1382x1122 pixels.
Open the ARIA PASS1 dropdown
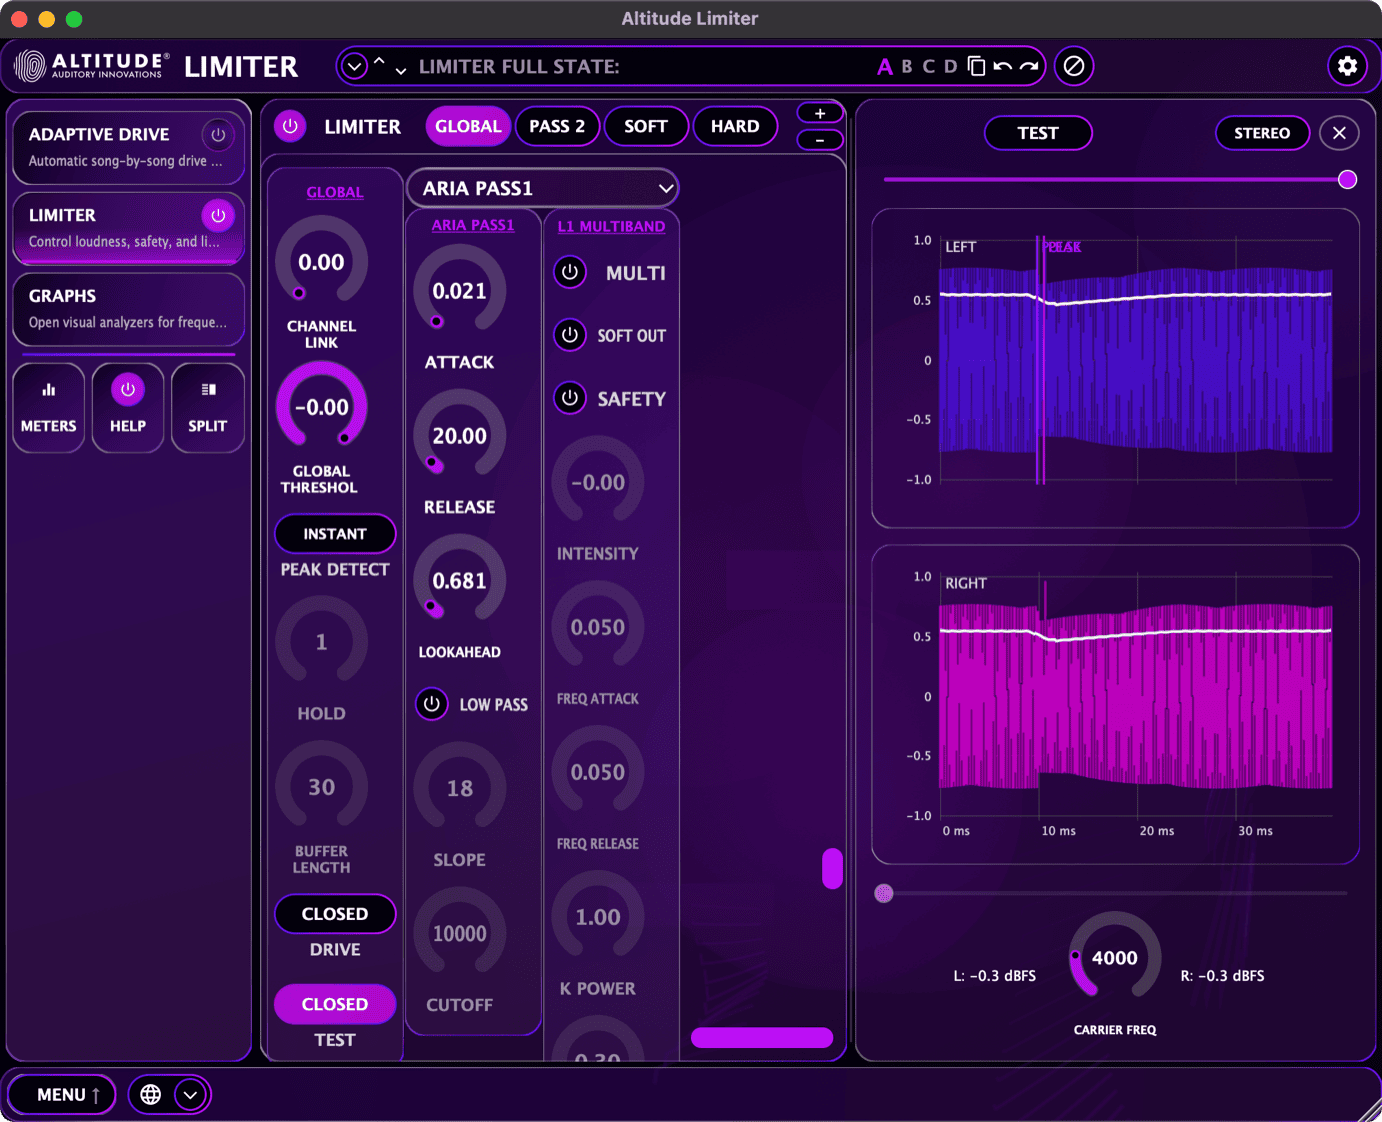543,188
